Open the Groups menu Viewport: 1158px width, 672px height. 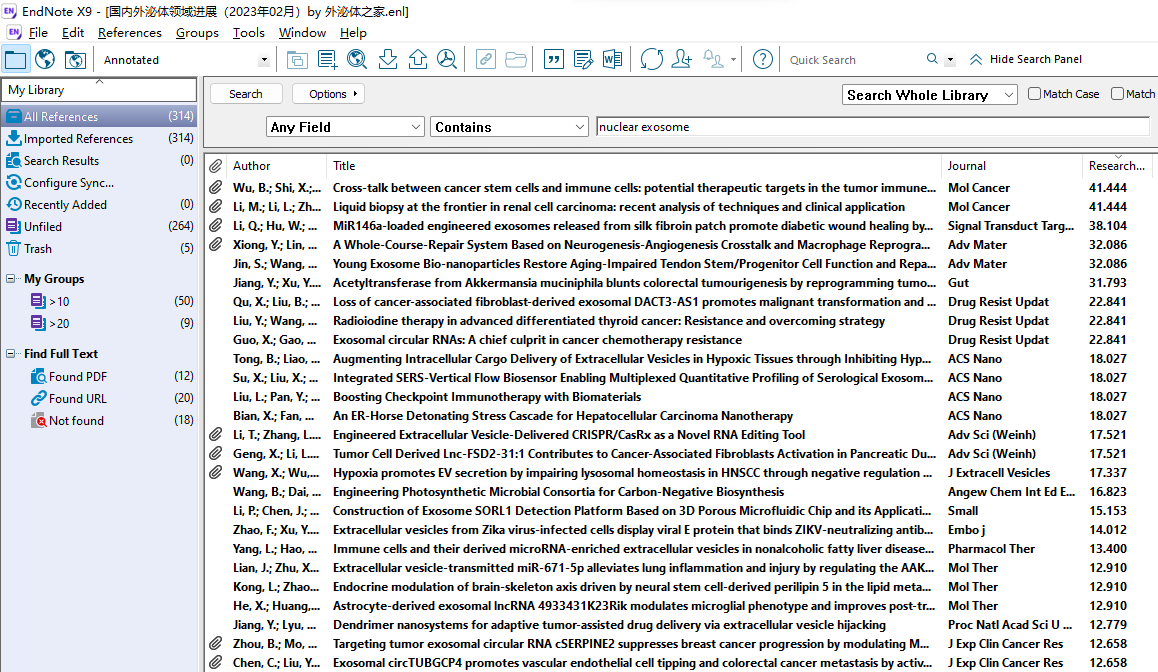(x=197, y=32)
